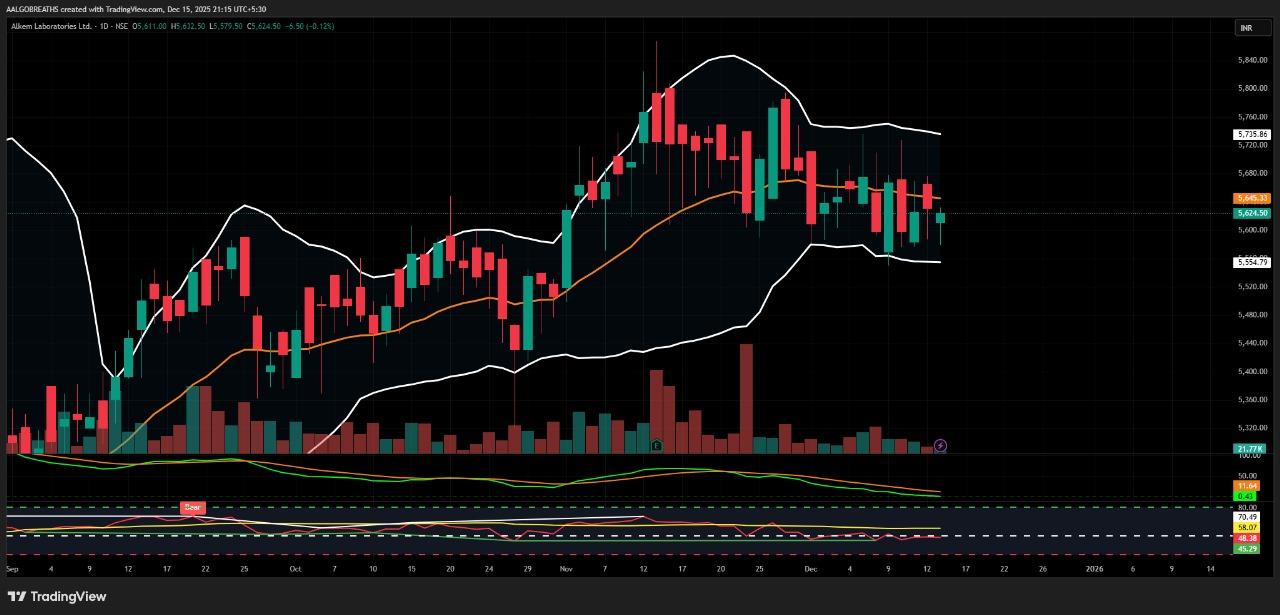Image resolution: width=1280 pixels, height=615 pixels.
Task: Click the 5,840.00 price axis tick
Action: (1254, 60)
